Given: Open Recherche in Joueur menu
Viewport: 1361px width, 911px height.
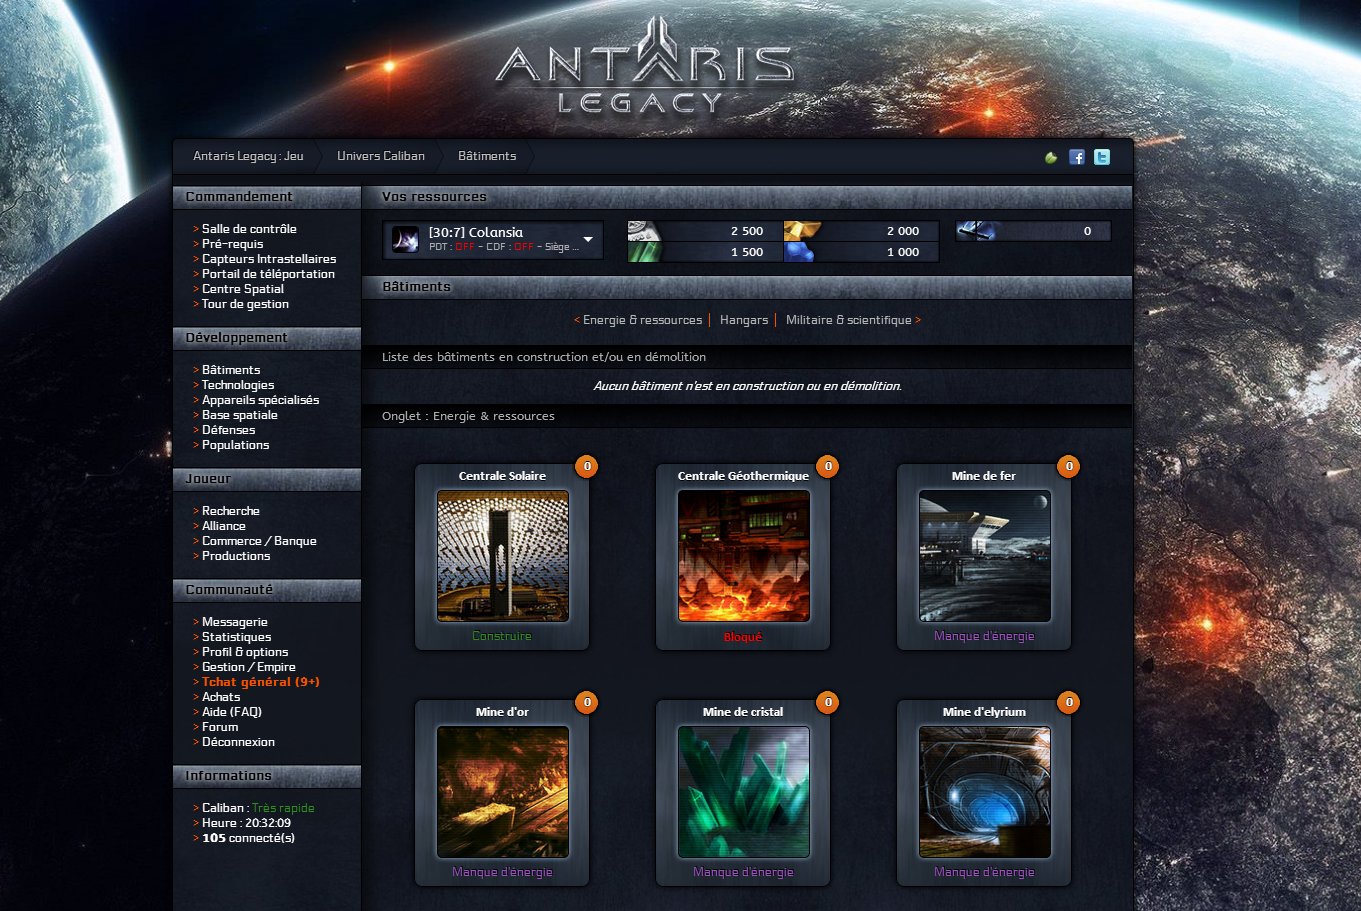Looking at the screenshot, I should (x=230, y=511).
